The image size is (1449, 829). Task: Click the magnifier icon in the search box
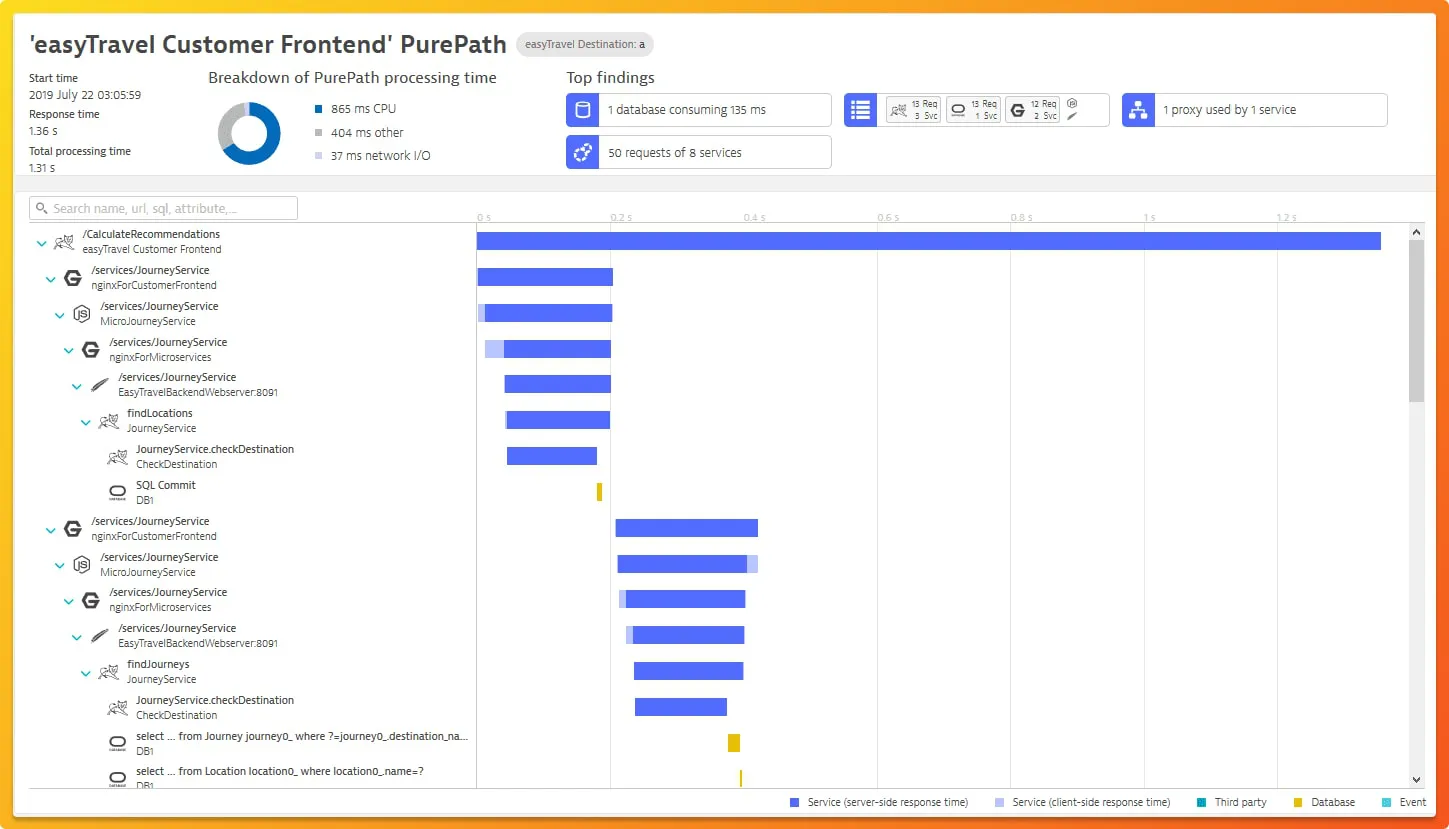point(42,208)
